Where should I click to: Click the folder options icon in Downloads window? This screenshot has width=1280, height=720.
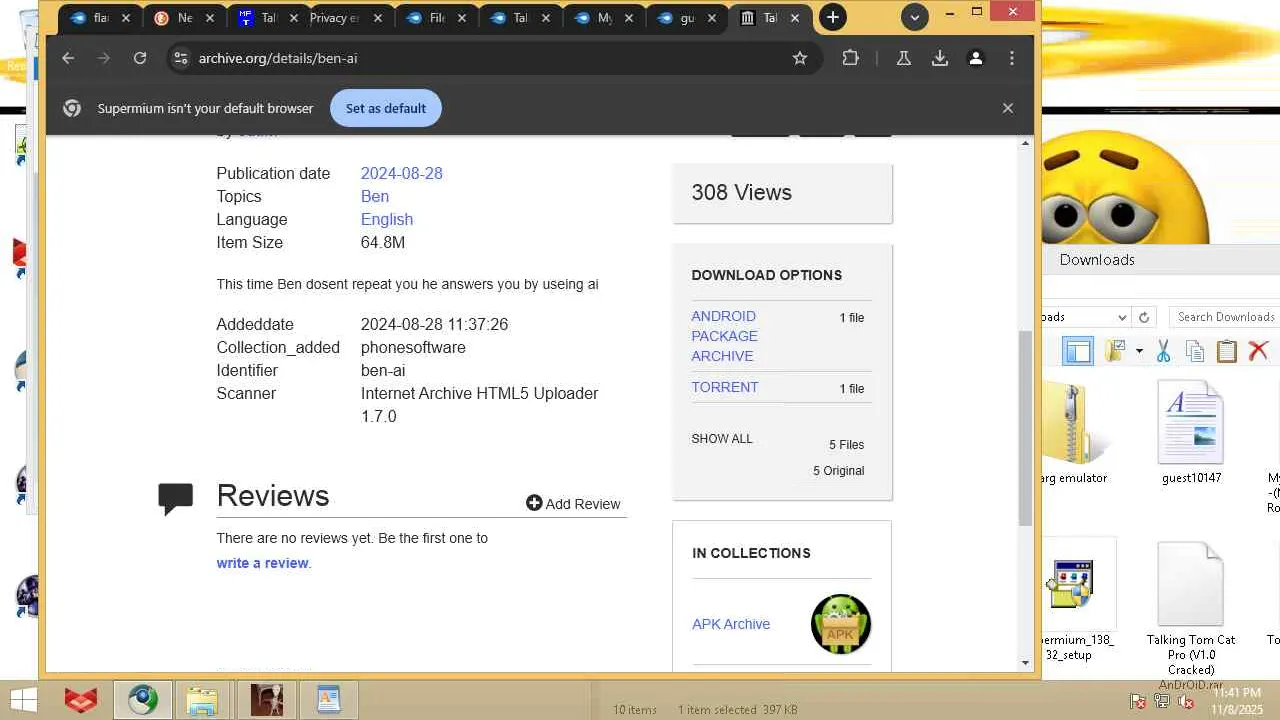pos(1115,351)
